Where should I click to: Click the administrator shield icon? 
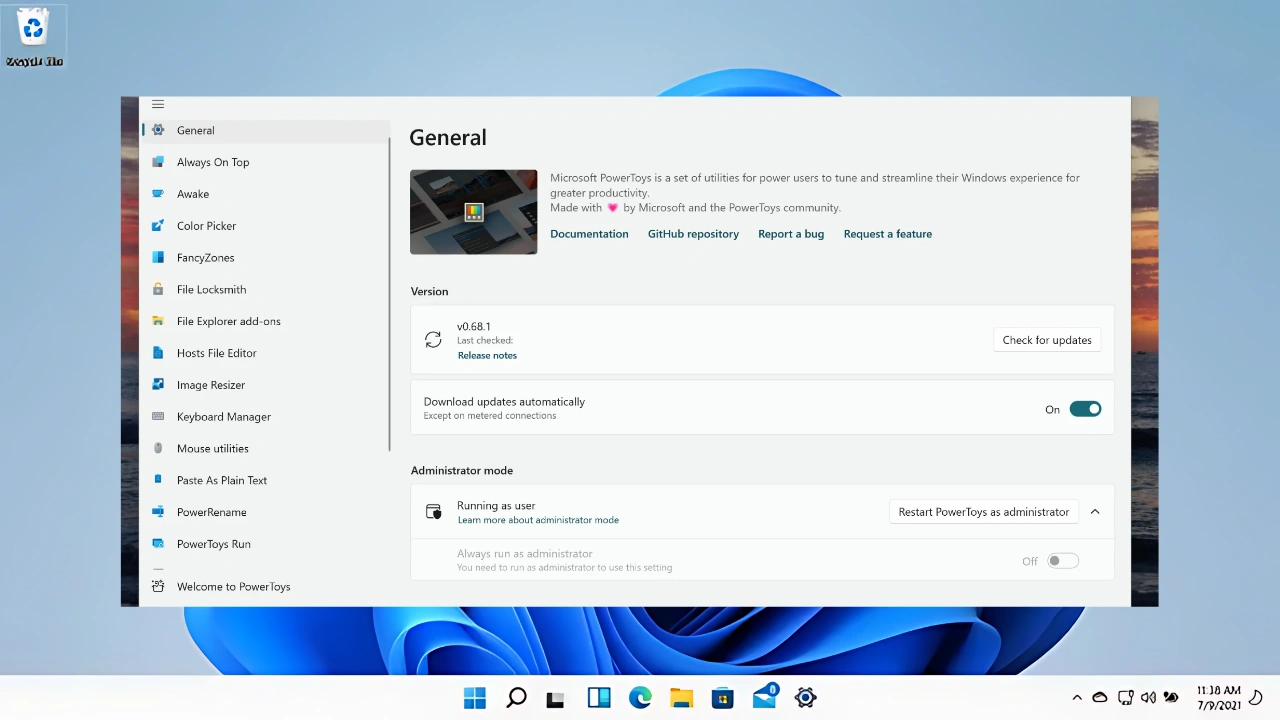[x=434, y=512]
